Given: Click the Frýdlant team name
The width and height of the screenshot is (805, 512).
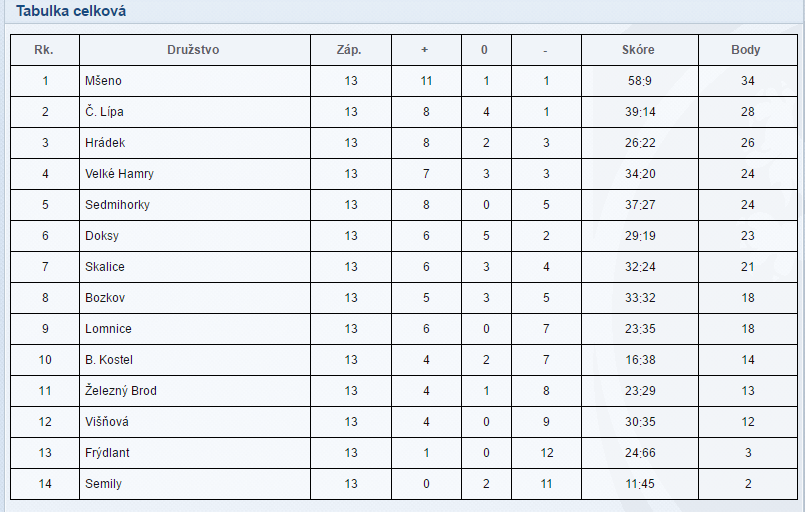Looking at the screenshot, I should (x=107, y=453).
